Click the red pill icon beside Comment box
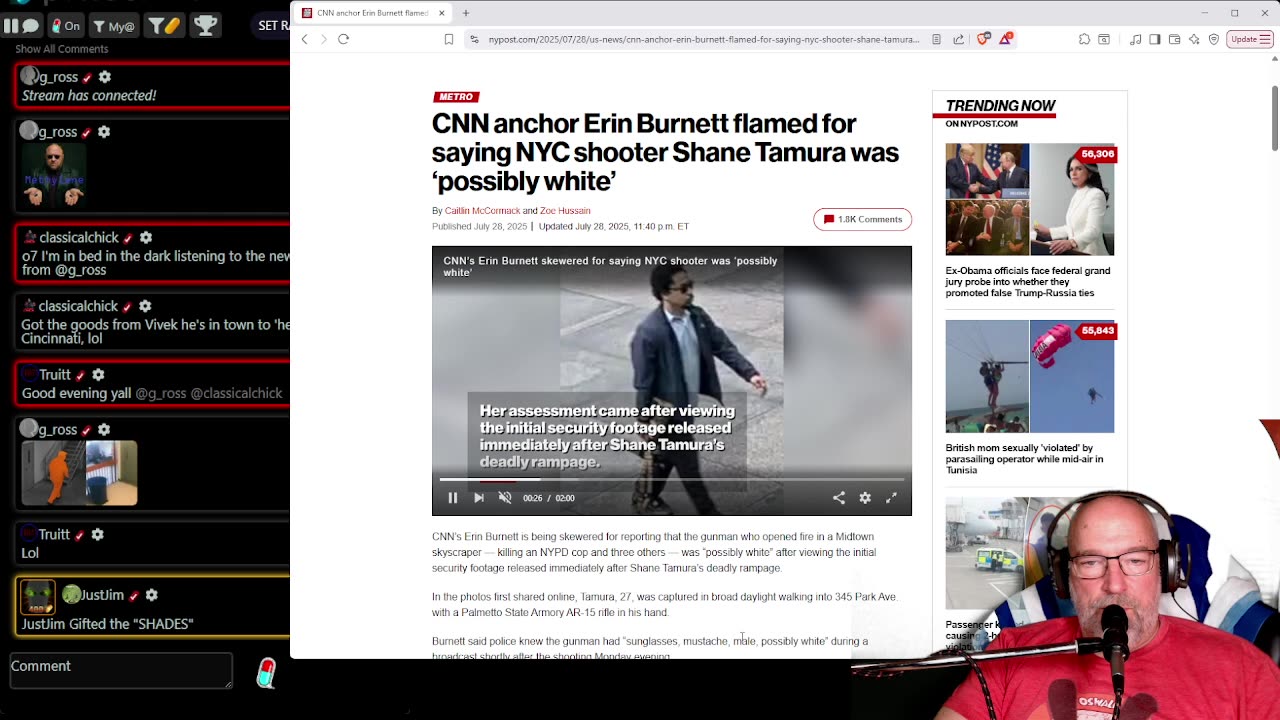 [265, 673]
